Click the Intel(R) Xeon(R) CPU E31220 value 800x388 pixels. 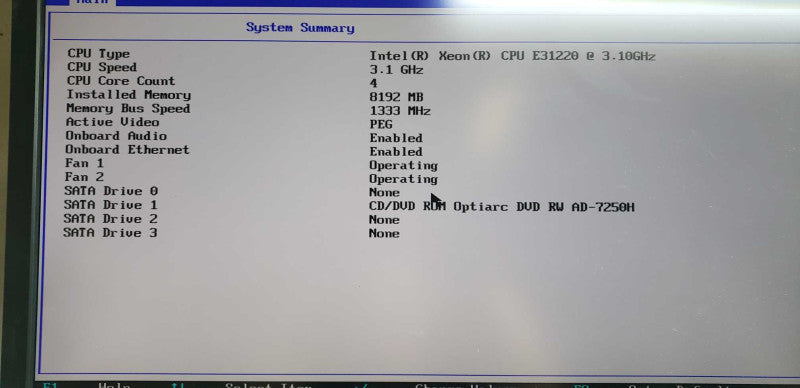pos(512,56)
